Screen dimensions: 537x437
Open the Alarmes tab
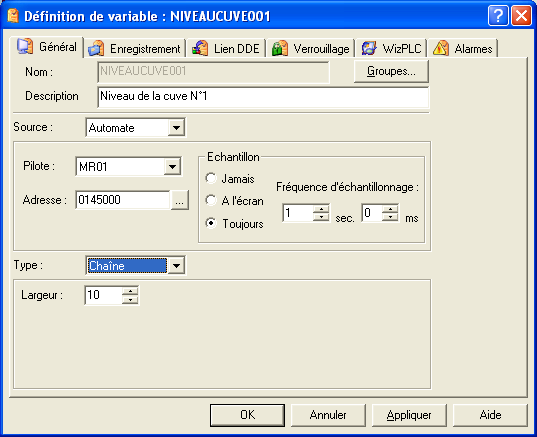(463, 49)
